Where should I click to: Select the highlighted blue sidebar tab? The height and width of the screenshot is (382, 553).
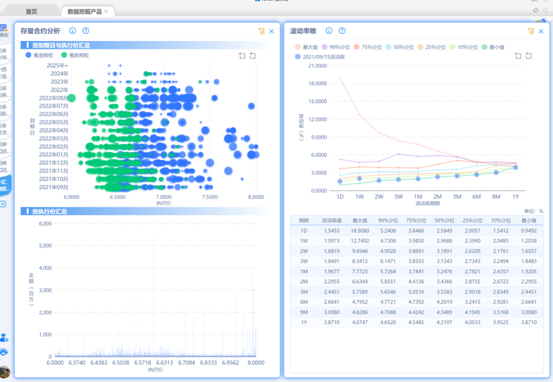pyautogui.click(x=5, y=186)
